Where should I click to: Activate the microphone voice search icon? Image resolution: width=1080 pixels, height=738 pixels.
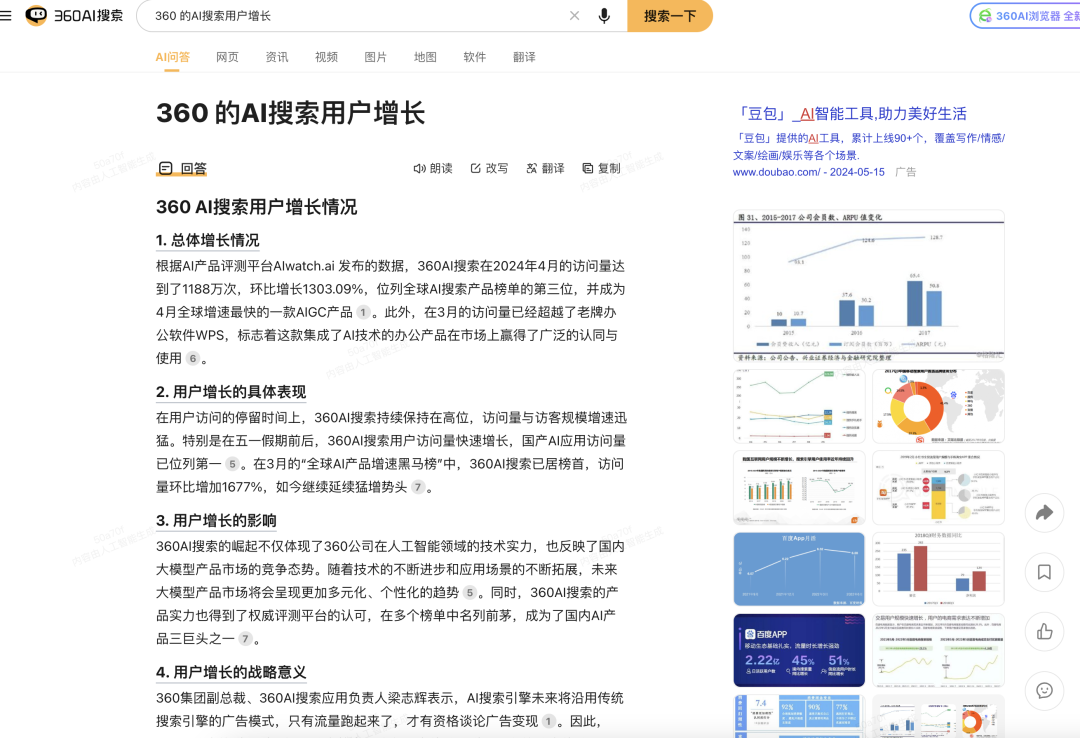click(604, 15)
